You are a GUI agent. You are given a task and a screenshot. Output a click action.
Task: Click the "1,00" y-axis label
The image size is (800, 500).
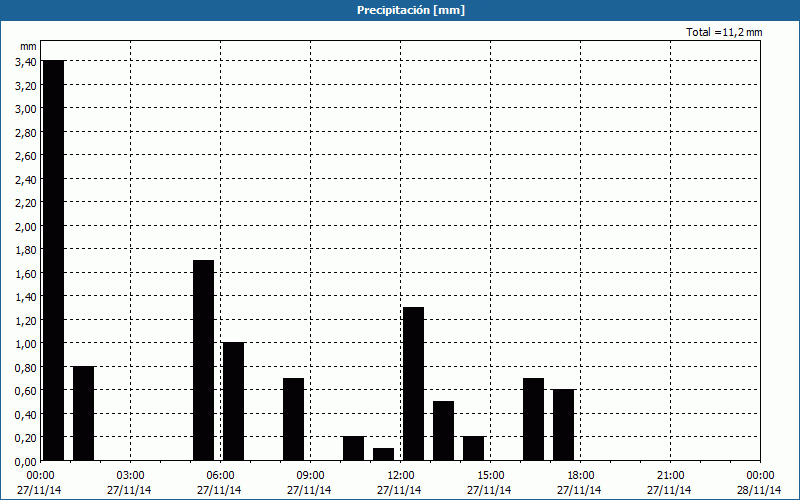click(26, 343)
